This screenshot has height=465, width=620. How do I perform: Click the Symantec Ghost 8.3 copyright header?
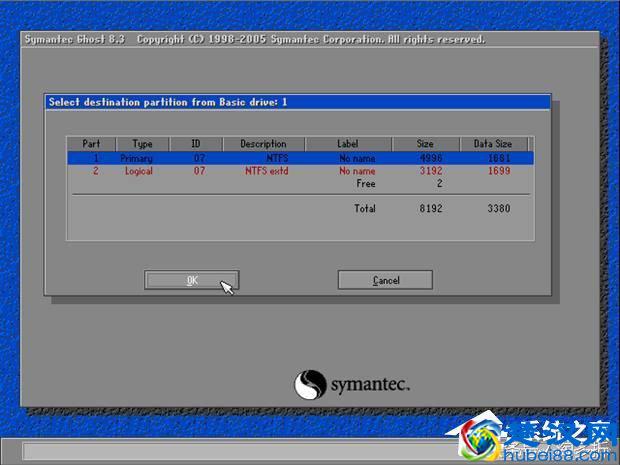pos(255,39)
